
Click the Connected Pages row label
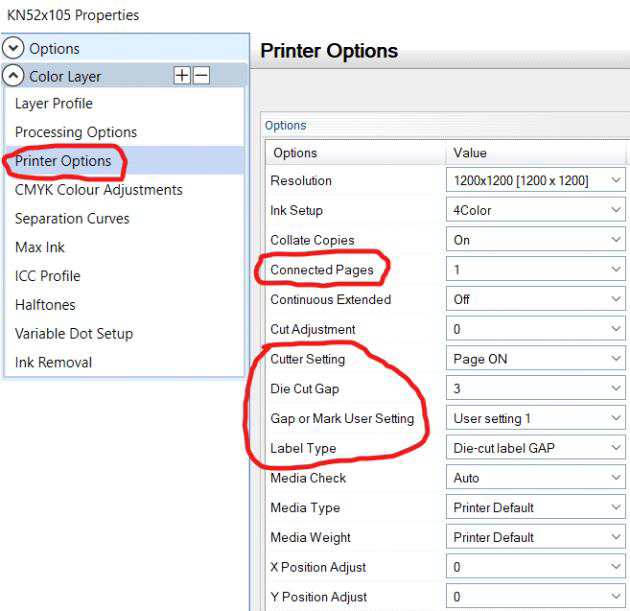(322, 270)
